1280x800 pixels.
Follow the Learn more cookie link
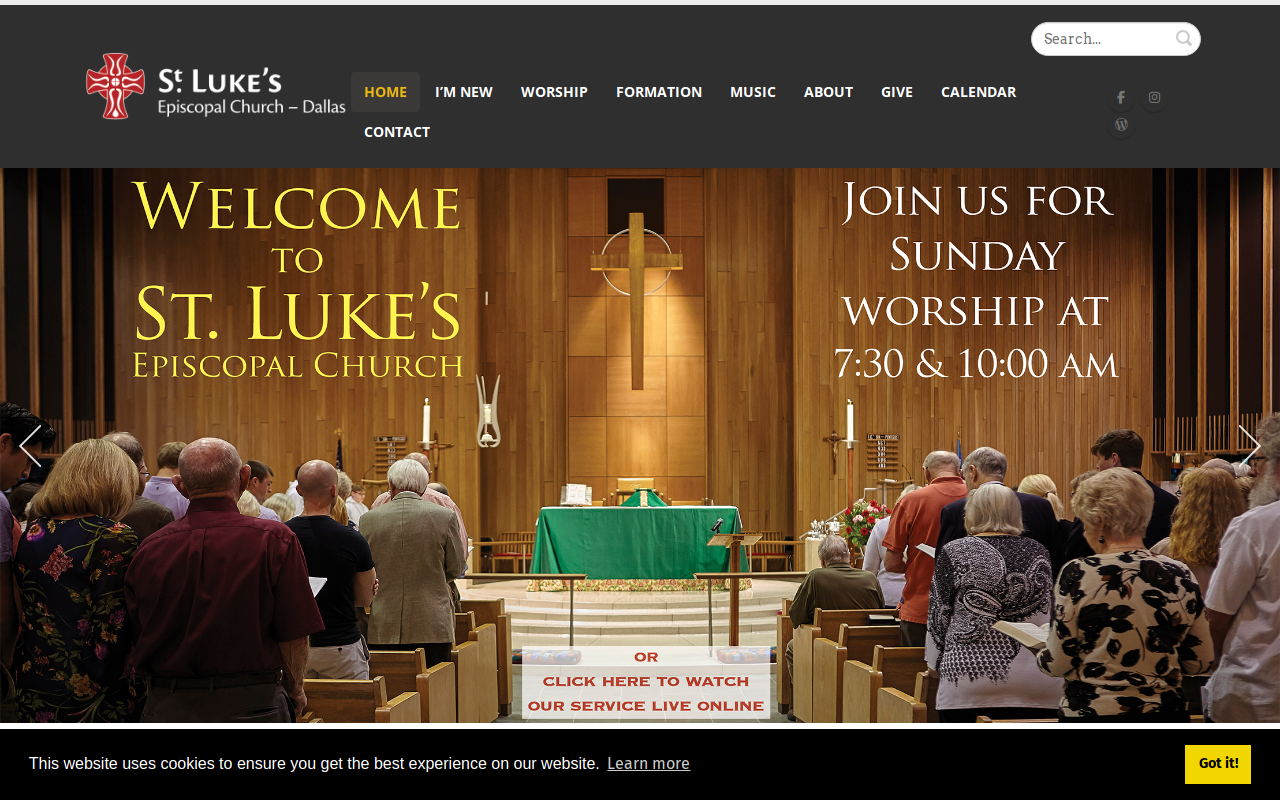click(648, 764)
